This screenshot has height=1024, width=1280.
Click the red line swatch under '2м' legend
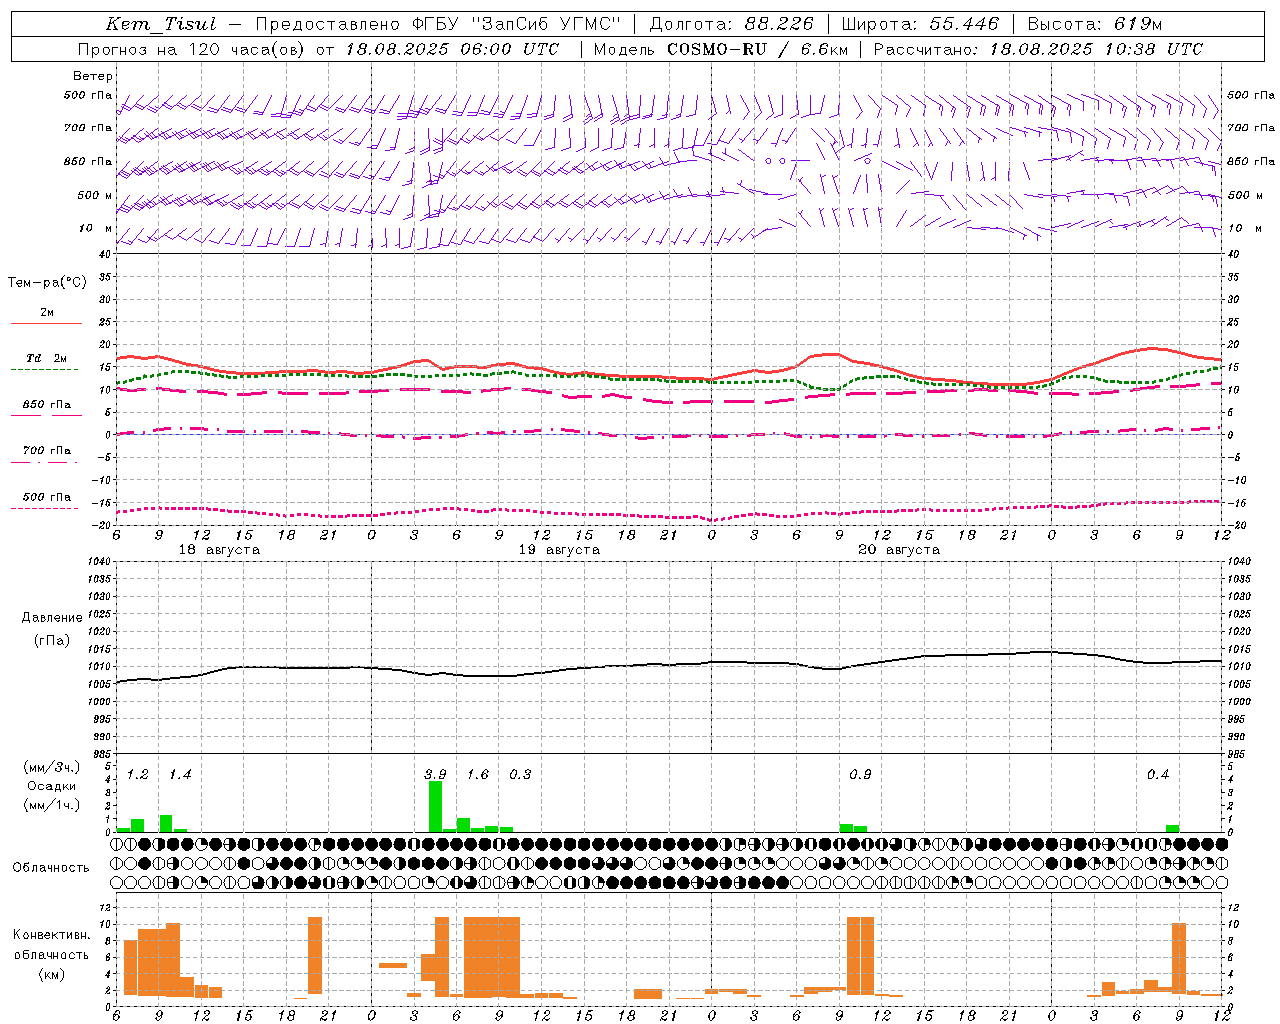coord(46,323)
